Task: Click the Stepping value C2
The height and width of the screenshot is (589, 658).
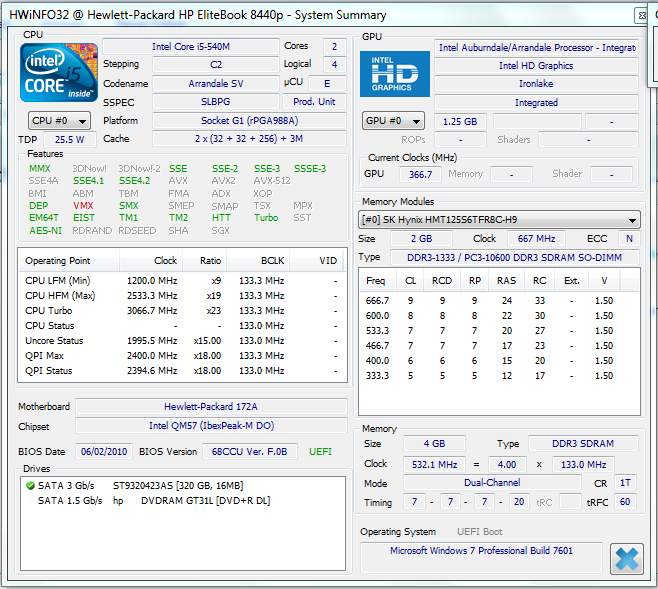Action: pos(216,65)
